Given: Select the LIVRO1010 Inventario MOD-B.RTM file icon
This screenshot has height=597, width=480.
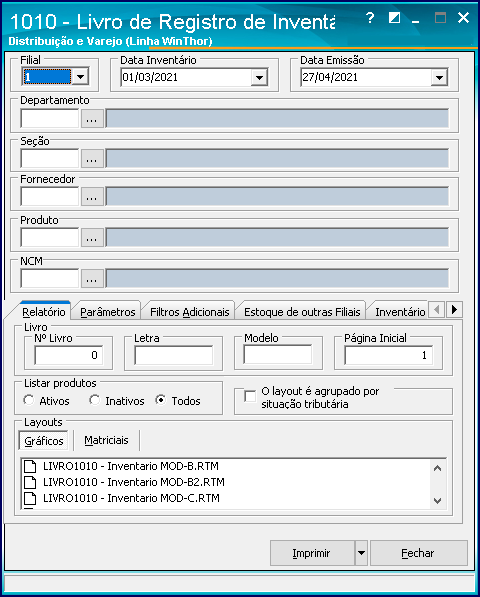Looking at the screenshot, I should coord(30,466).
